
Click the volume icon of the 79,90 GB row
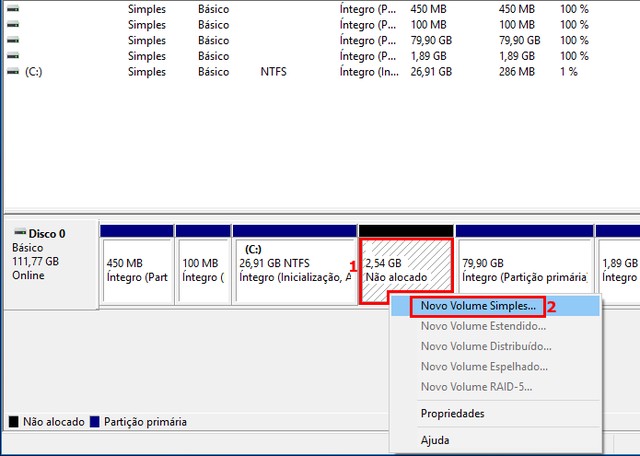(x=13, y=40)
